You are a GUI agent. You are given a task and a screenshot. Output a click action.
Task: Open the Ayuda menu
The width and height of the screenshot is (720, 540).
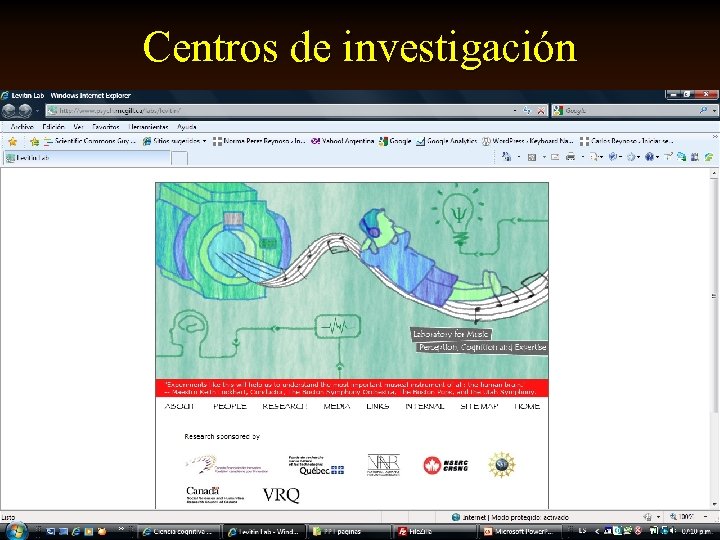pos(187,127)
